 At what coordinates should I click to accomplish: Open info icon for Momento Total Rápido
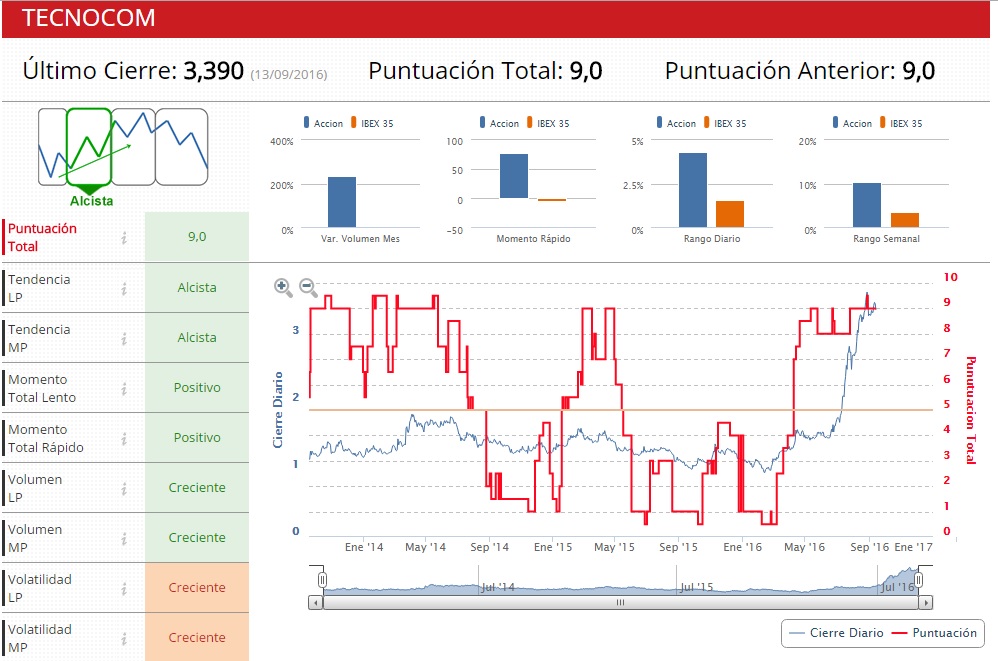(124, 438)
